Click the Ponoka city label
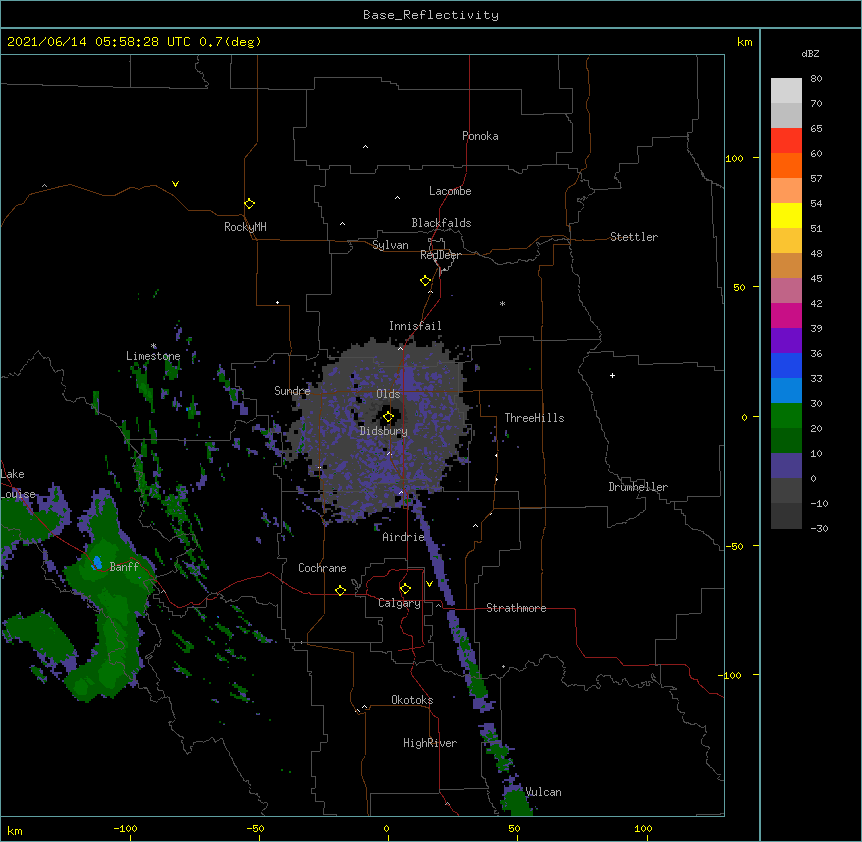This screenshot has height=842, width=862. pyautogui.click(x=480, y=136)
